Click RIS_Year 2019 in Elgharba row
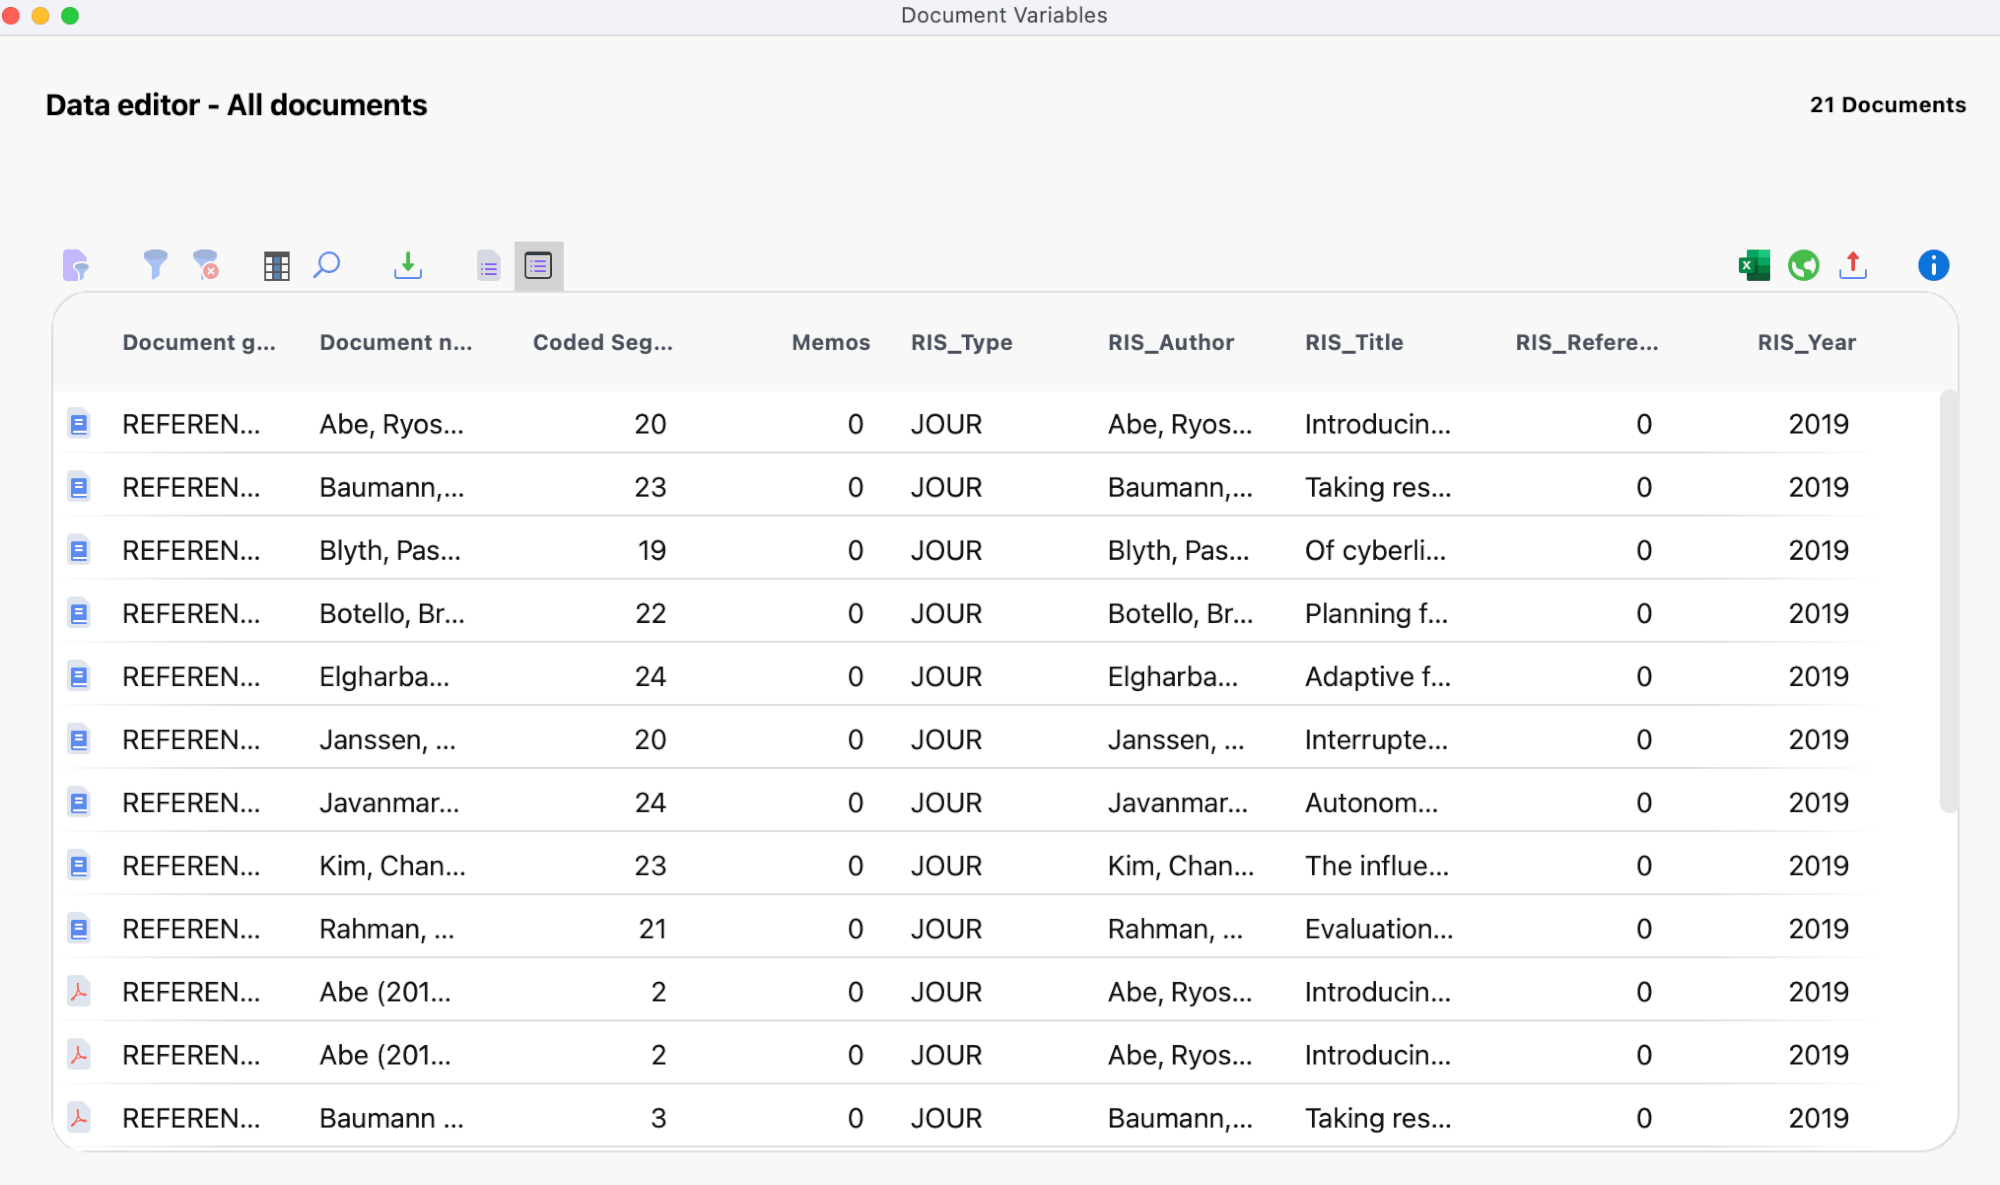 [1818, 676]
